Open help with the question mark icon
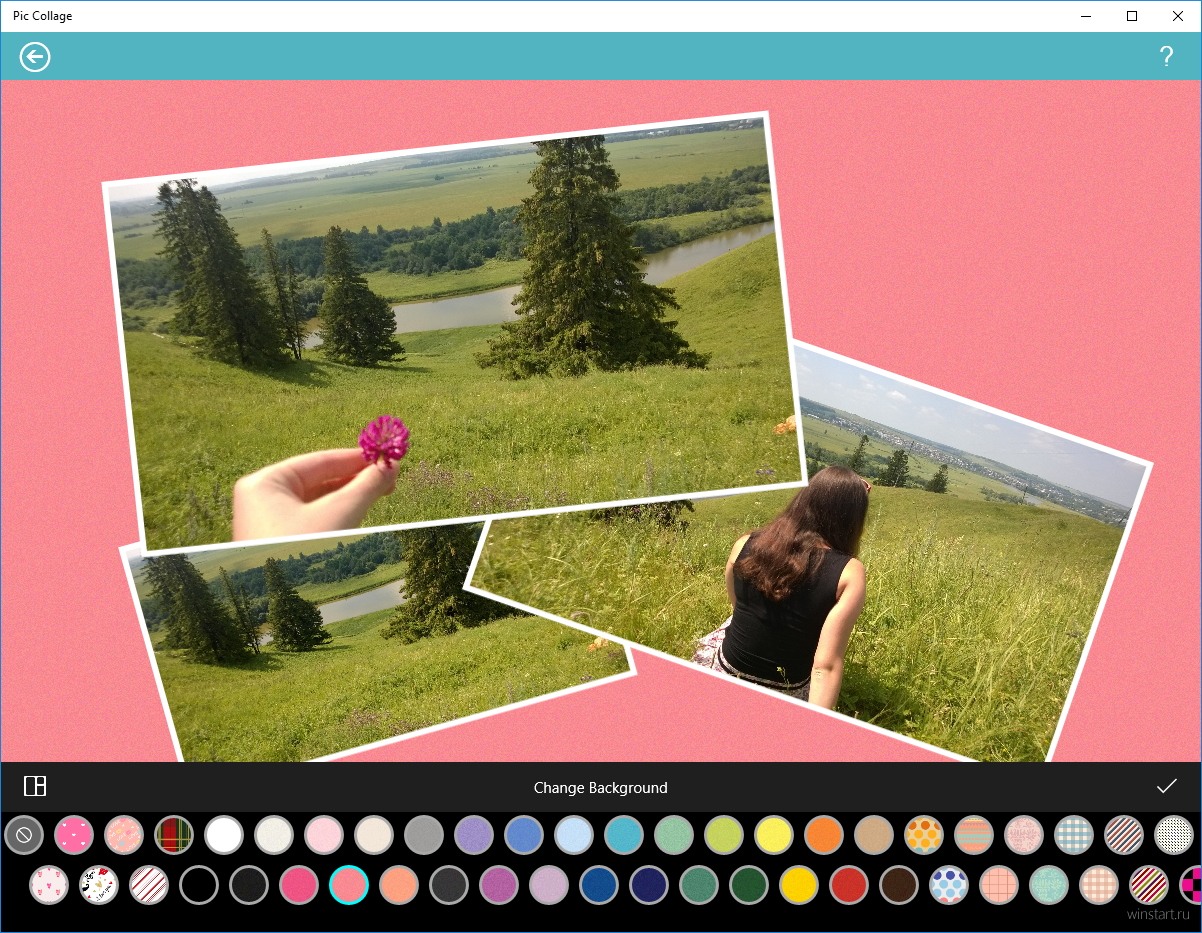This screenshot has height=933, width=1202. 1166,57
